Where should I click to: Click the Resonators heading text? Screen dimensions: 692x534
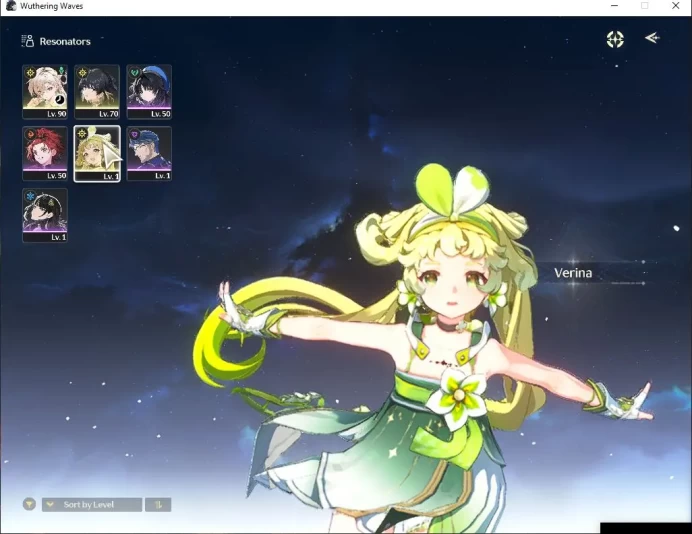click(65, 41)
